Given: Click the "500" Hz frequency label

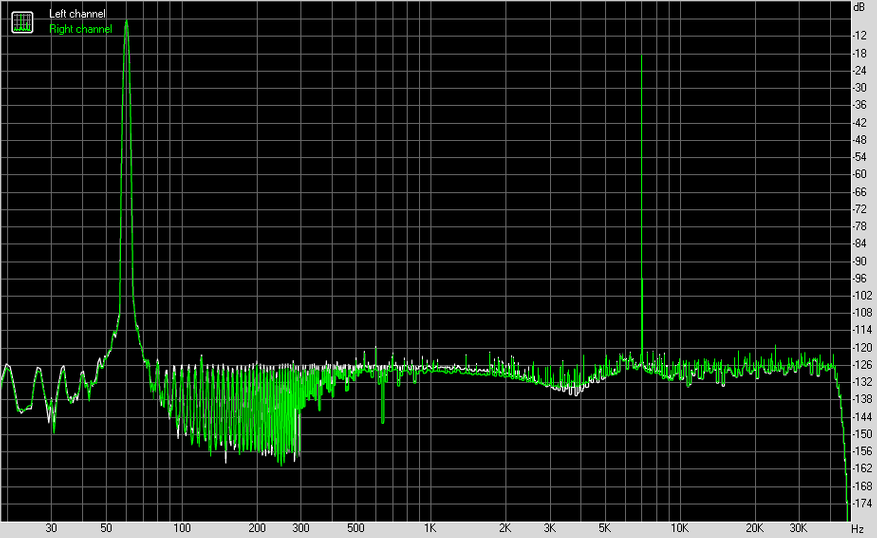Looking at the screenshot, I should pyautogui.click(x=355, y=528).
